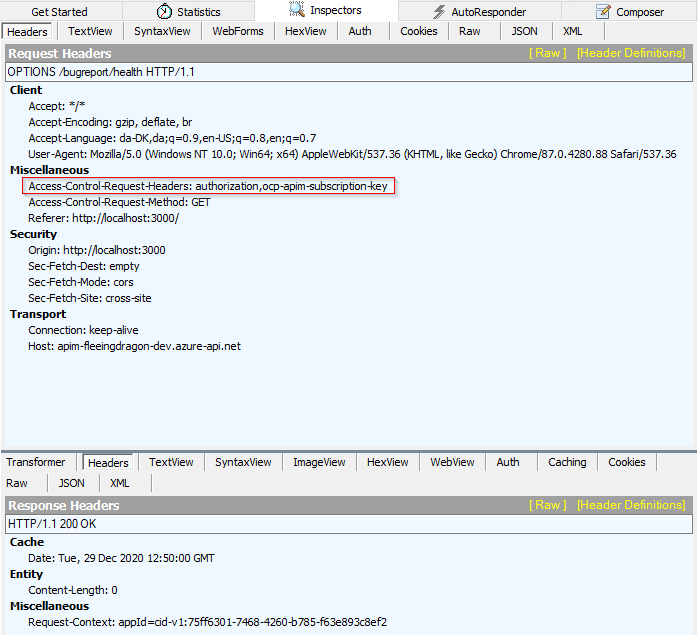Select response Headers inspector tab
Screen dimensions: 698x635
tap(108, 463)
